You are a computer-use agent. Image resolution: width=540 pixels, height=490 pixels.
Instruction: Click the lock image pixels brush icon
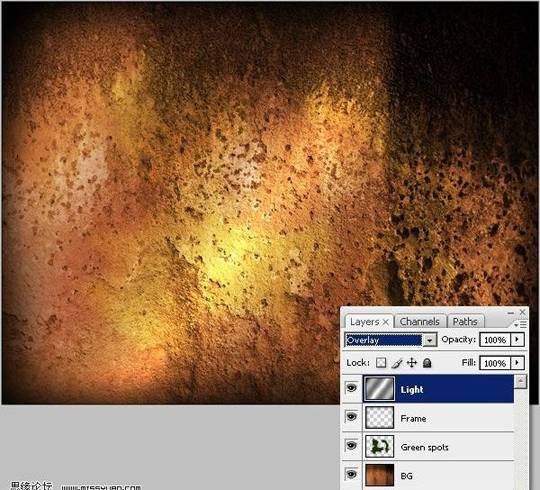coord(397,363)
